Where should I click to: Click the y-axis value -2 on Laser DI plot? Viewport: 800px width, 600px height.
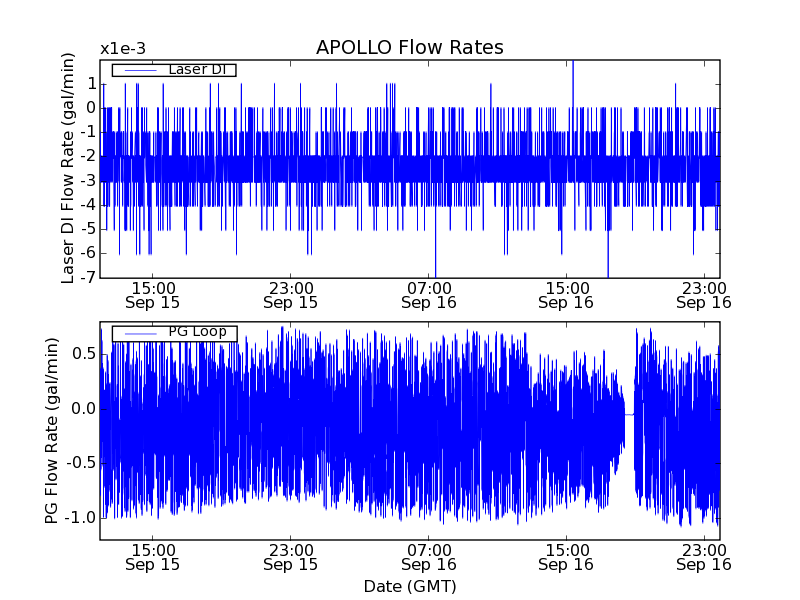coord(87,156)
